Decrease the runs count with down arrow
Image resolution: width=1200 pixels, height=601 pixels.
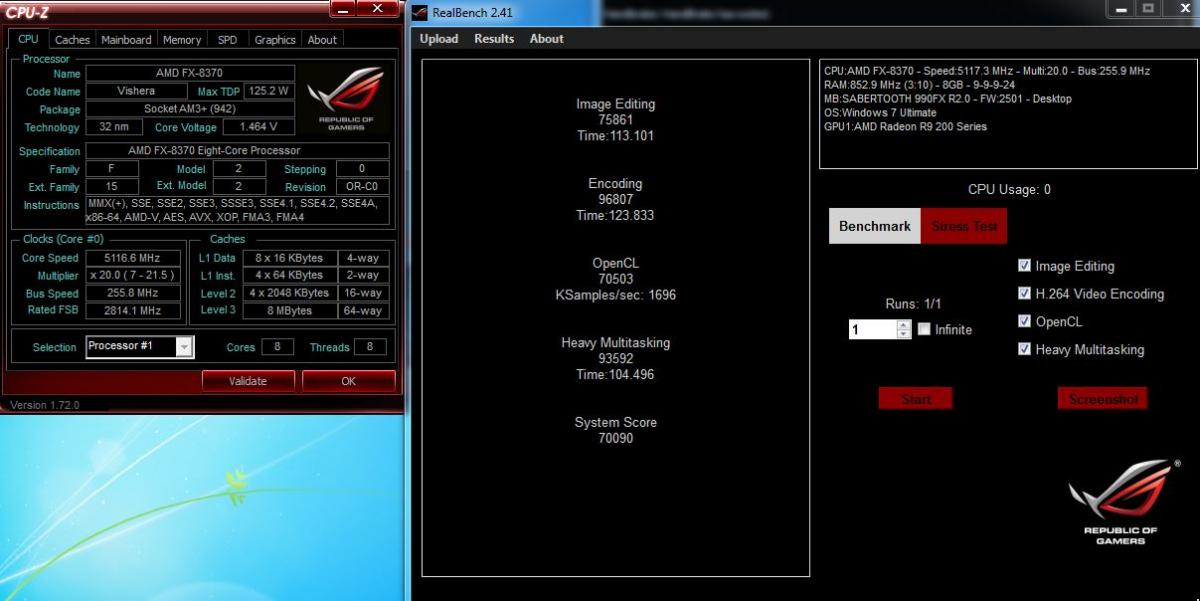click(x=904, y=334)
